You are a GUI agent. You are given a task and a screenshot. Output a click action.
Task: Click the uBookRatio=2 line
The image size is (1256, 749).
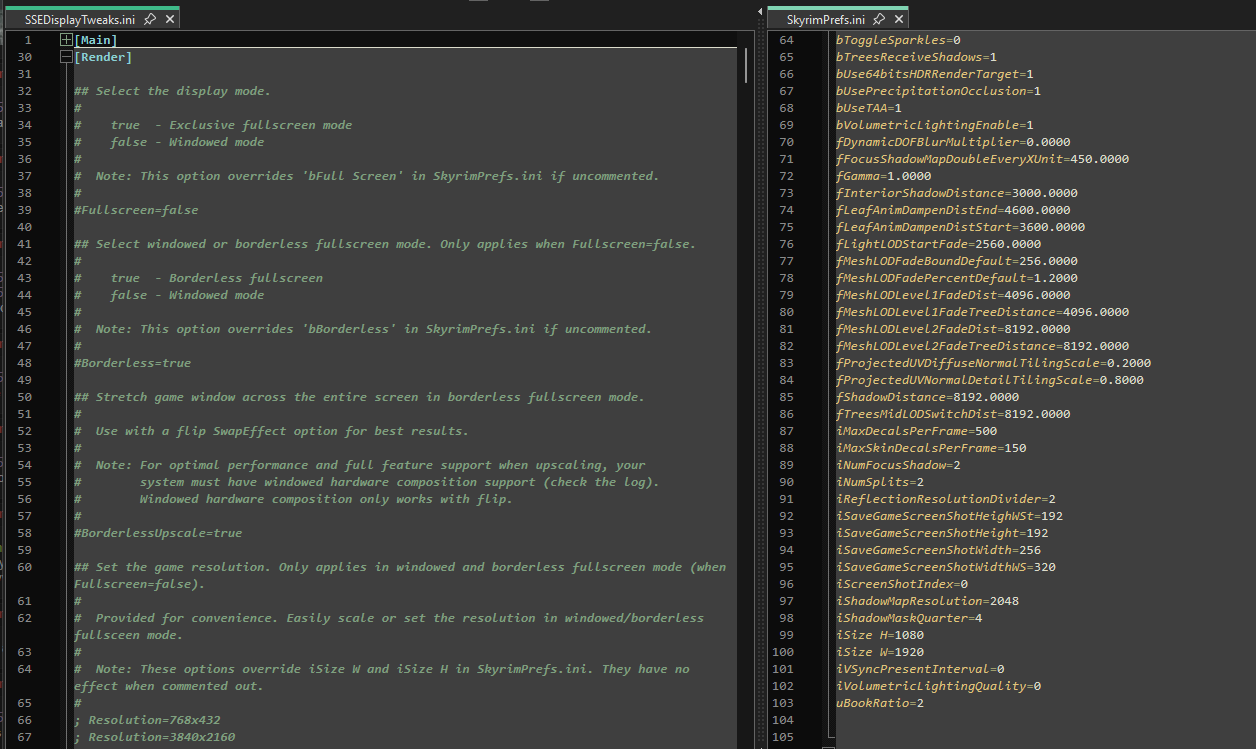click(x=880, y=703)
